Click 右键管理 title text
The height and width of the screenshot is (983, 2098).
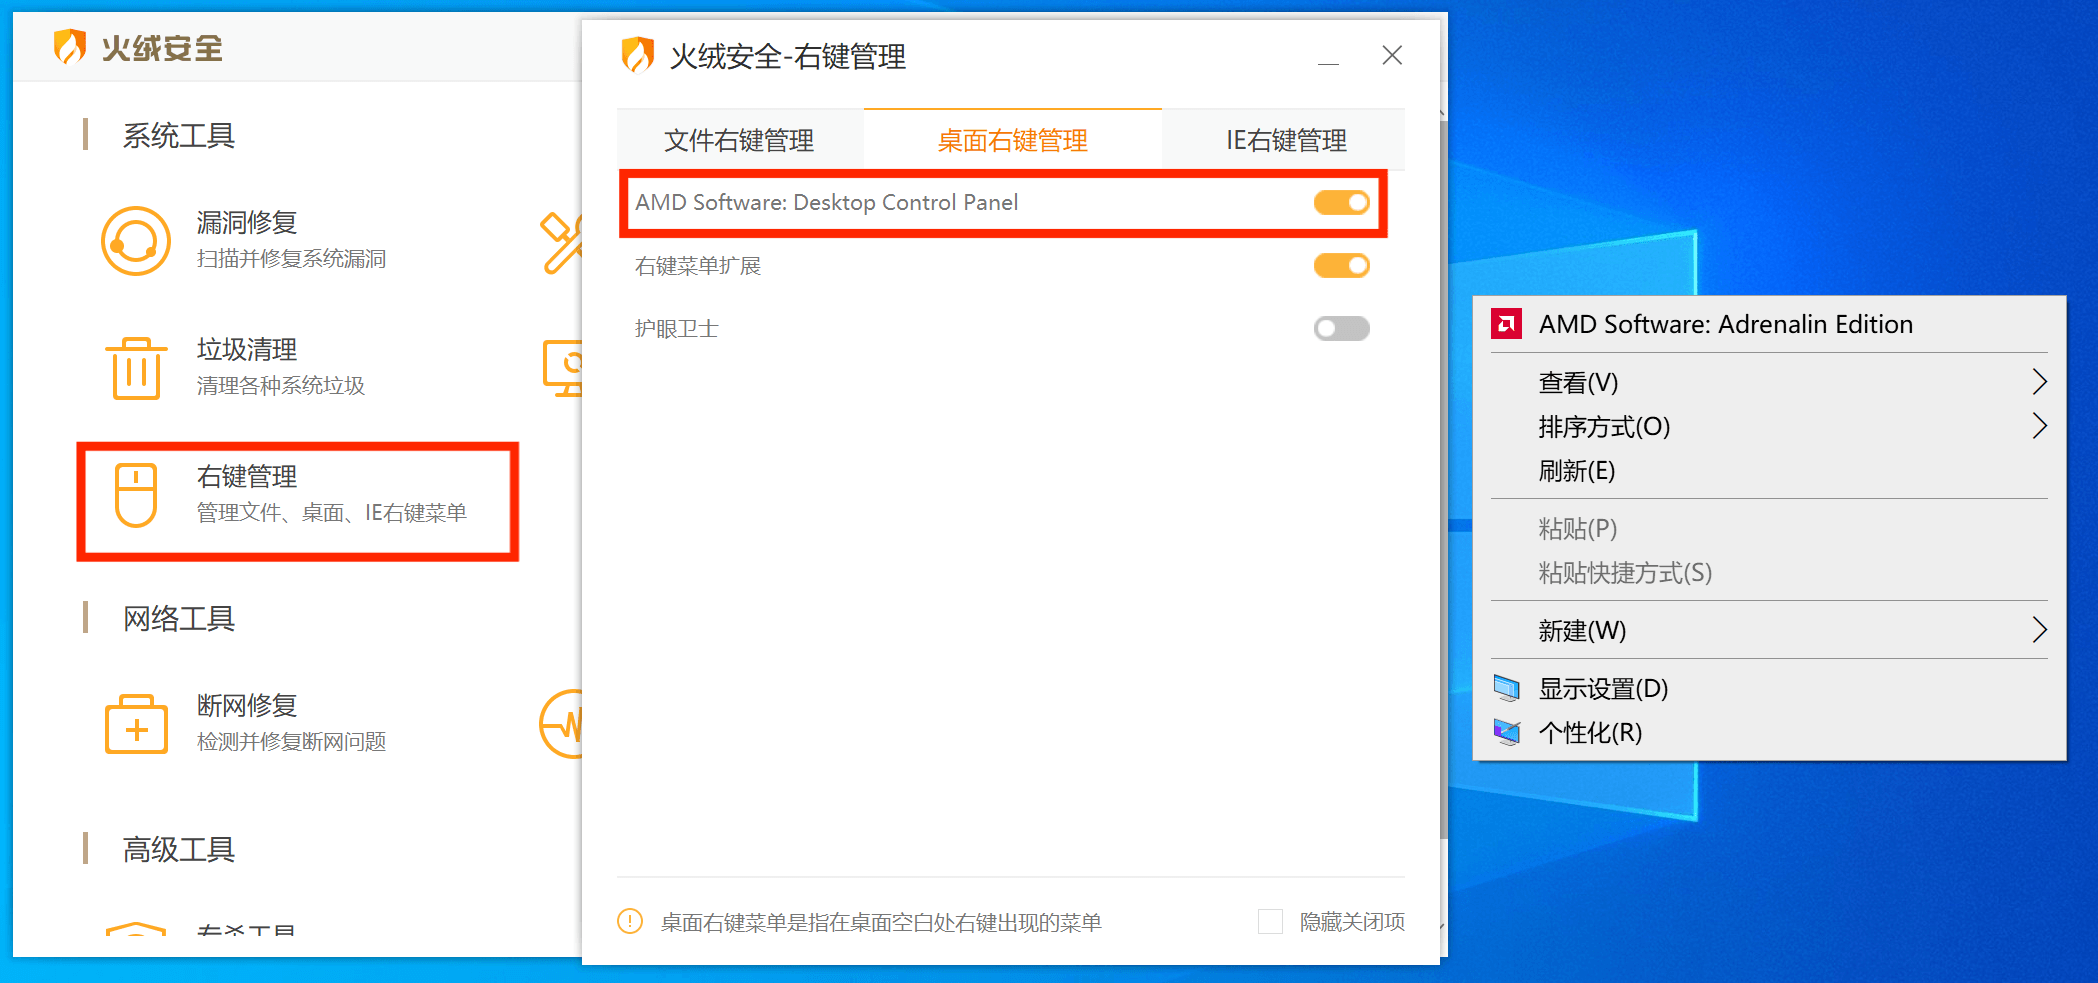click(x=247, y=476)
